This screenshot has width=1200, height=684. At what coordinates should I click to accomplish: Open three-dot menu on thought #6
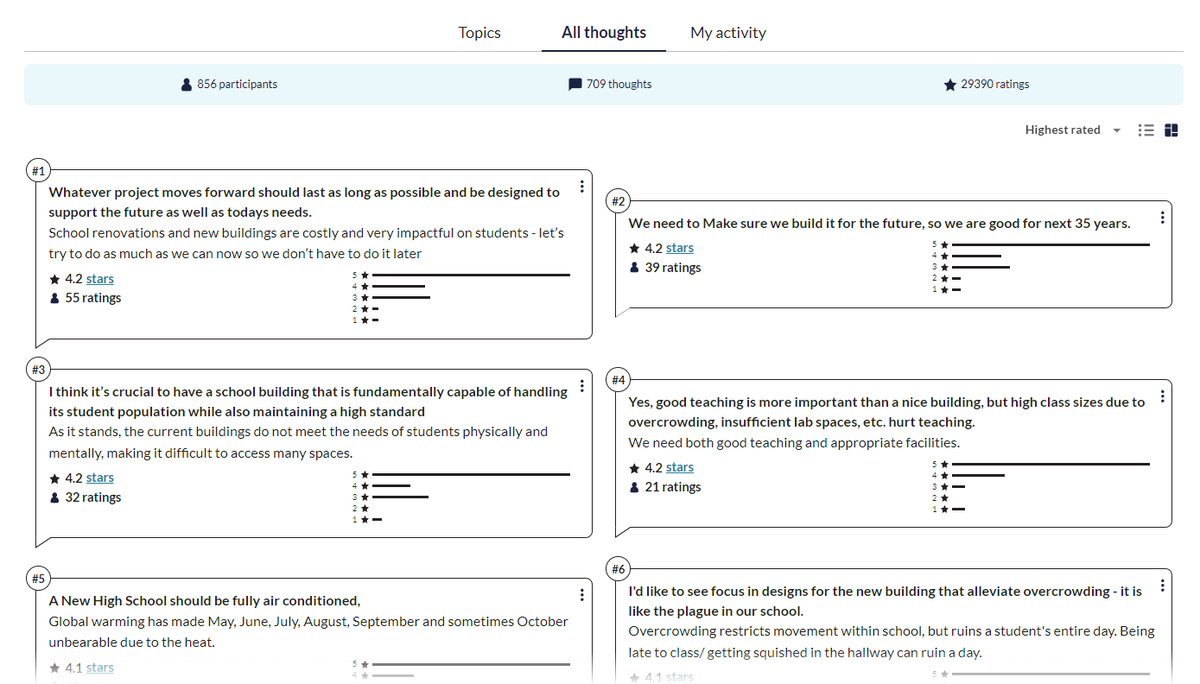pos(1161,586)
